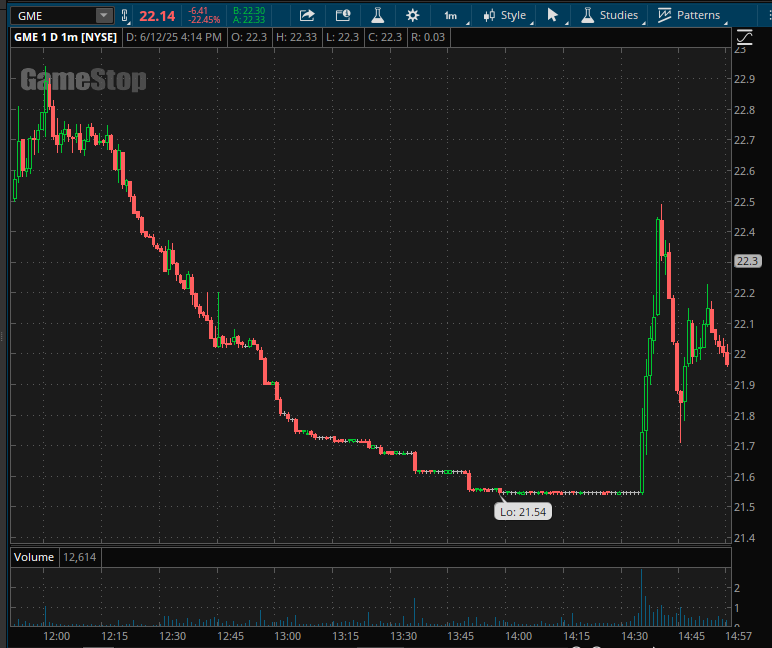Click the symbol link clip icon
Viewport: 772px width, 648px height.
[x=125, y=16]
